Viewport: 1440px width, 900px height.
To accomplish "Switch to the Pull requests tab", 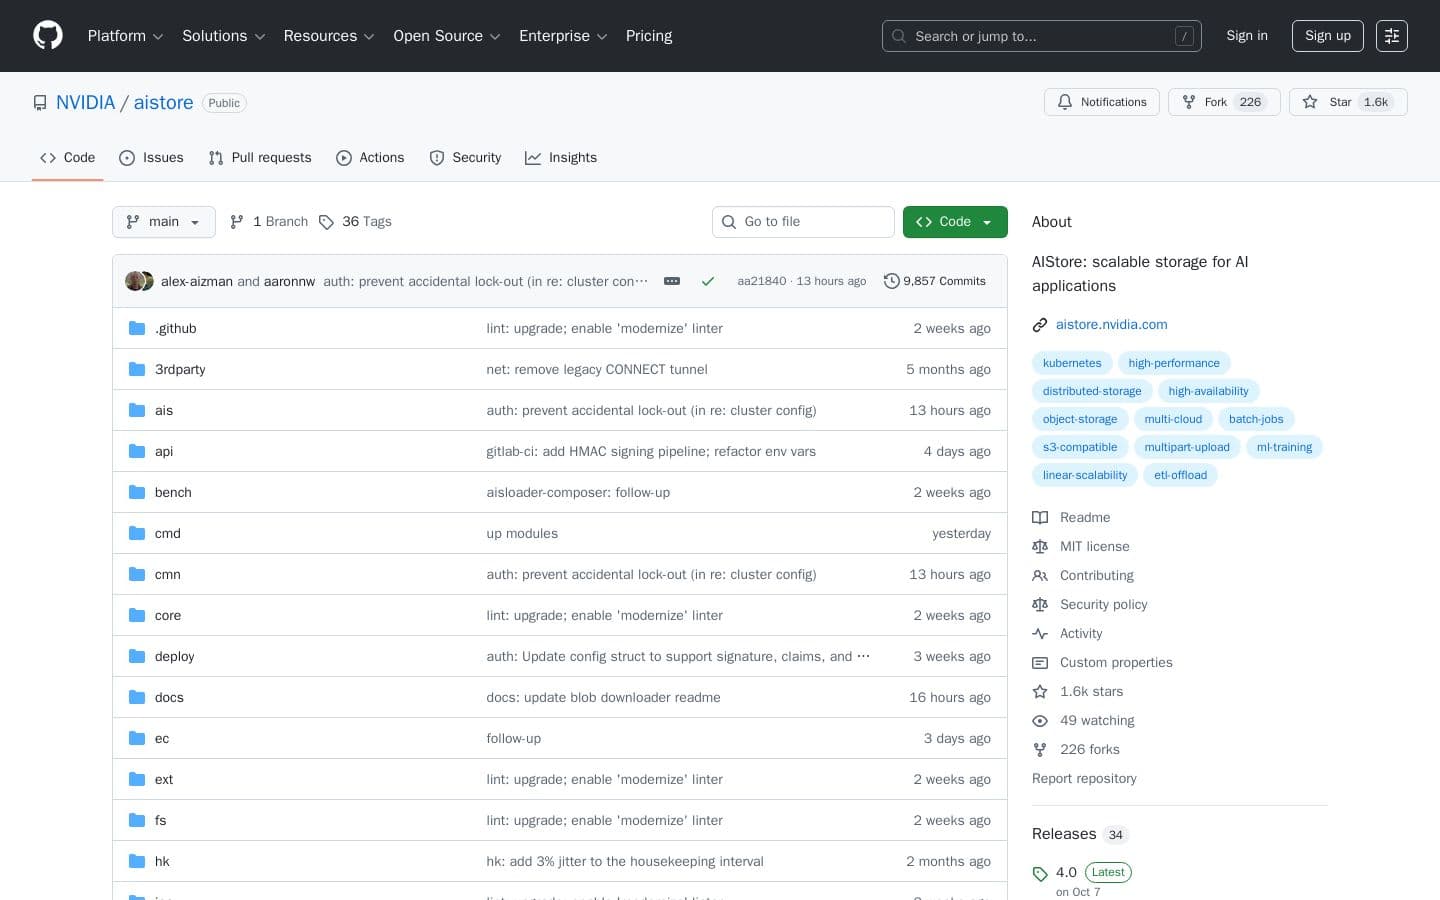I will [x=260, y=157].
